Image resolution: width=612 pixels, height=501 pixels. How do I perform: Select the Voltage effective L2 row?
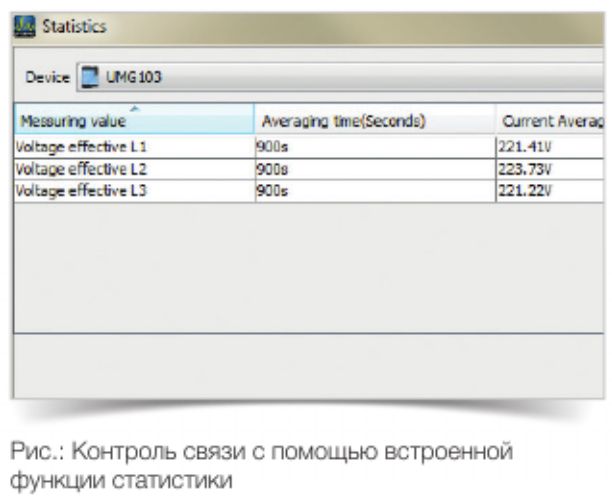pyautogui.click(x=82, y=168)
